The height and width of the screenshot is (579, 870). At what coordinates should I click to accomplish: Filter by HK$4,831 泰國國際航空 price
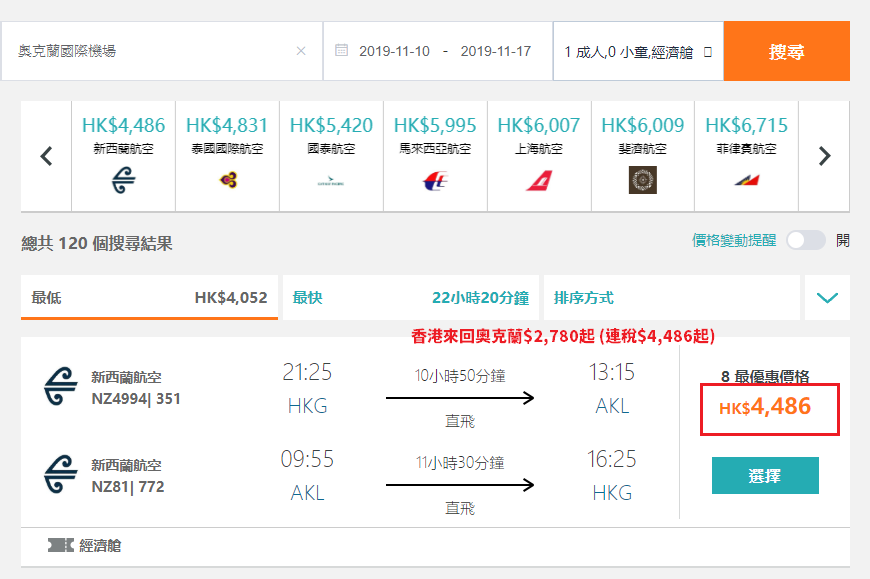227,125
